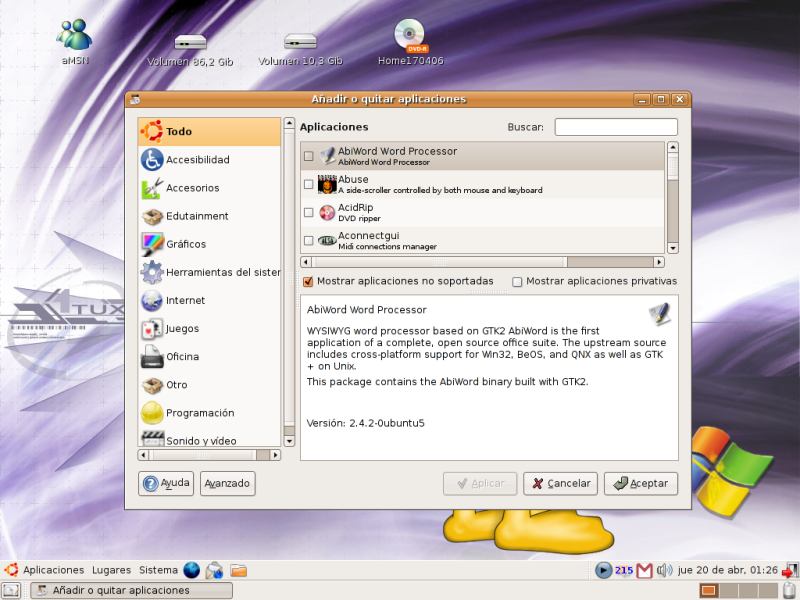Select the Todo category with Ubuntu logo
The image size is (800, 600).
[209, 132]
